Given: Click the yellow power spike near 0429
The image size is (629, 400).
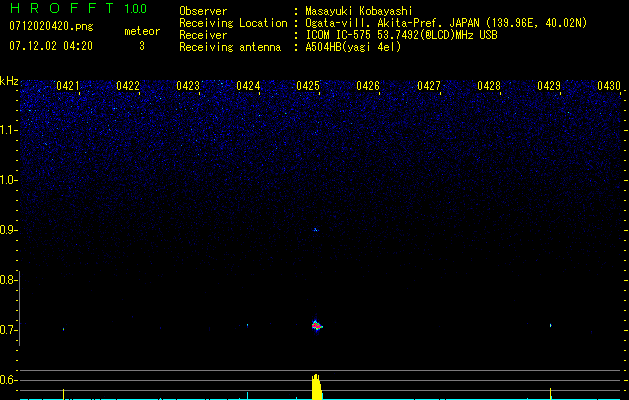Looking at the screenshot, I should [550, 393].
